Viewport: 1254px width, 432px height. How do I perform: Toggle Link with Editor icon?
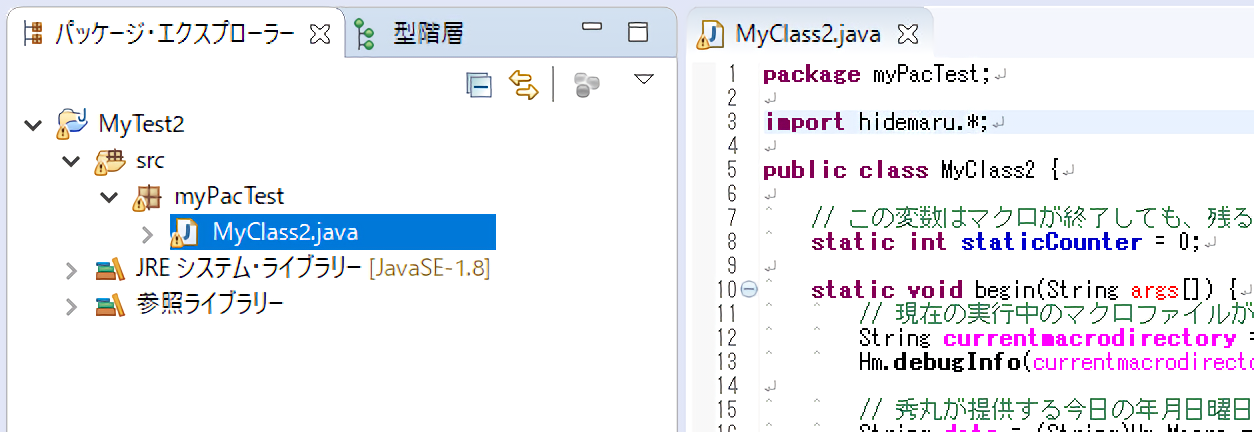[523, 85]
